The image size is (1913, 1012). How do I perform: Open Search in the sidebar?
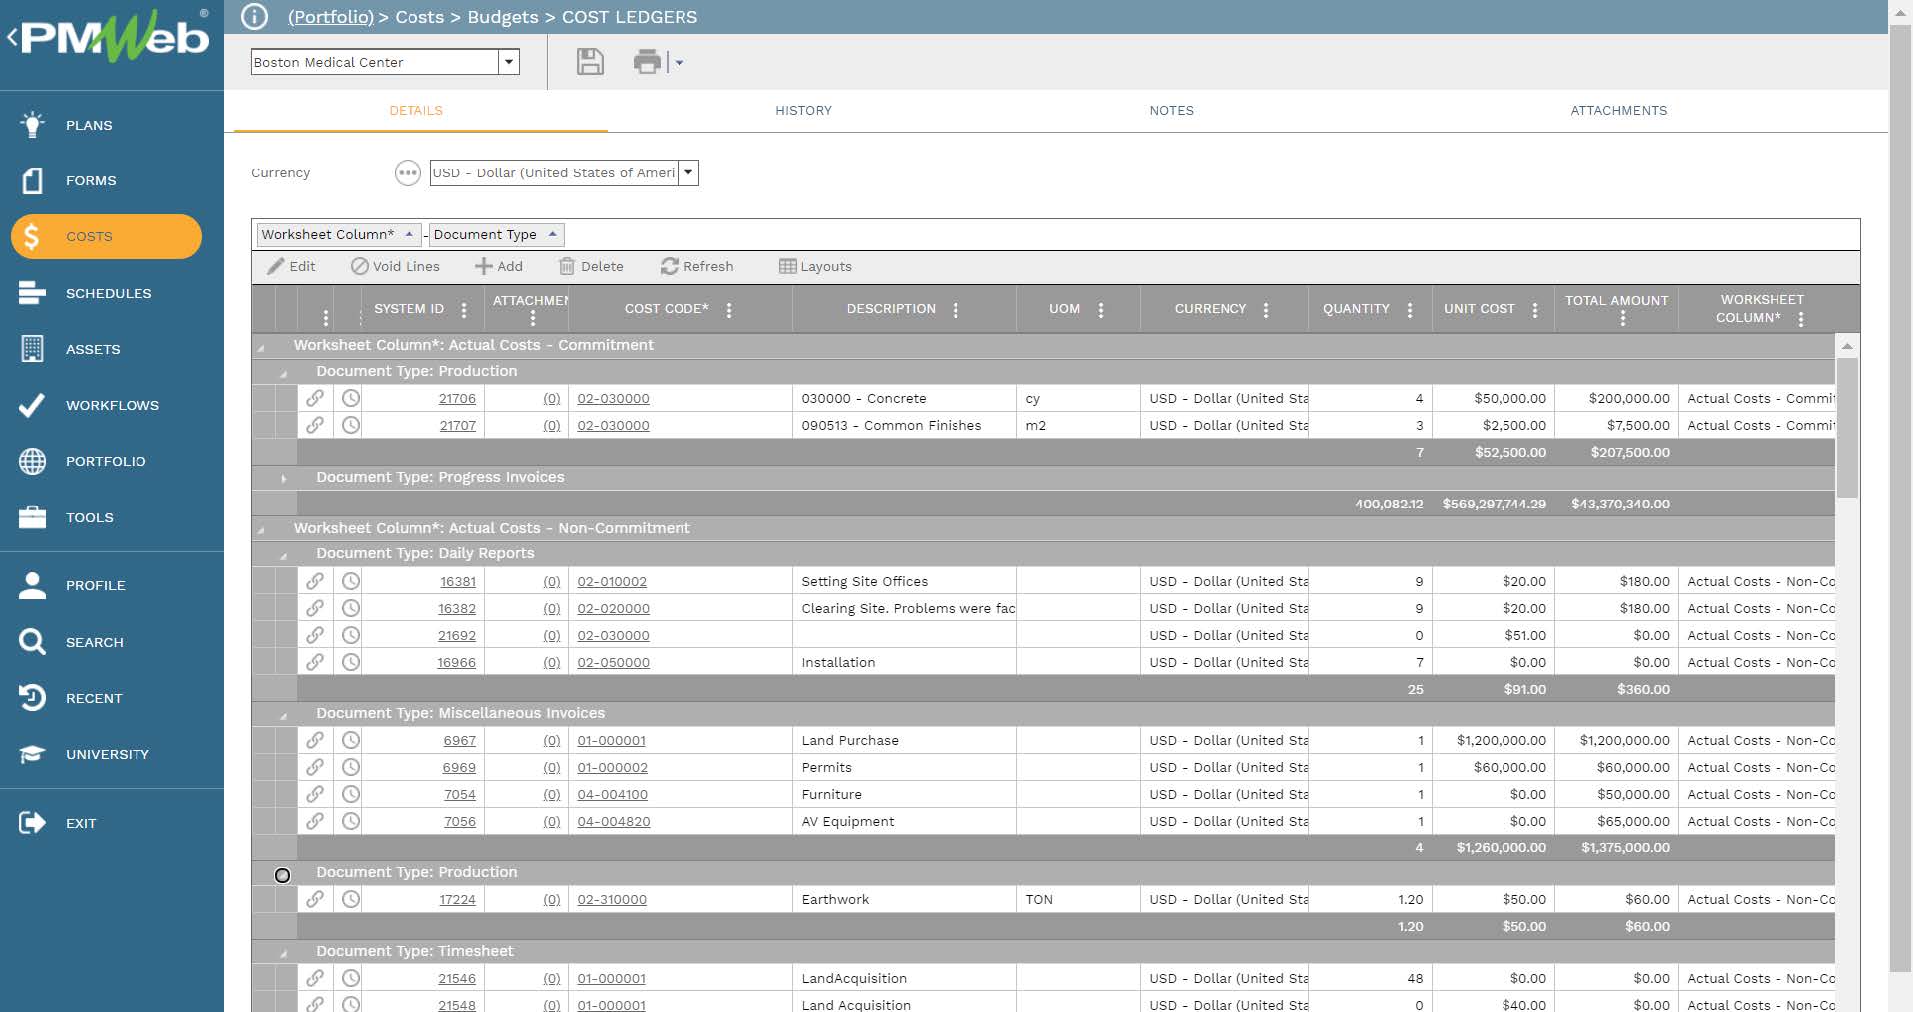95,642
